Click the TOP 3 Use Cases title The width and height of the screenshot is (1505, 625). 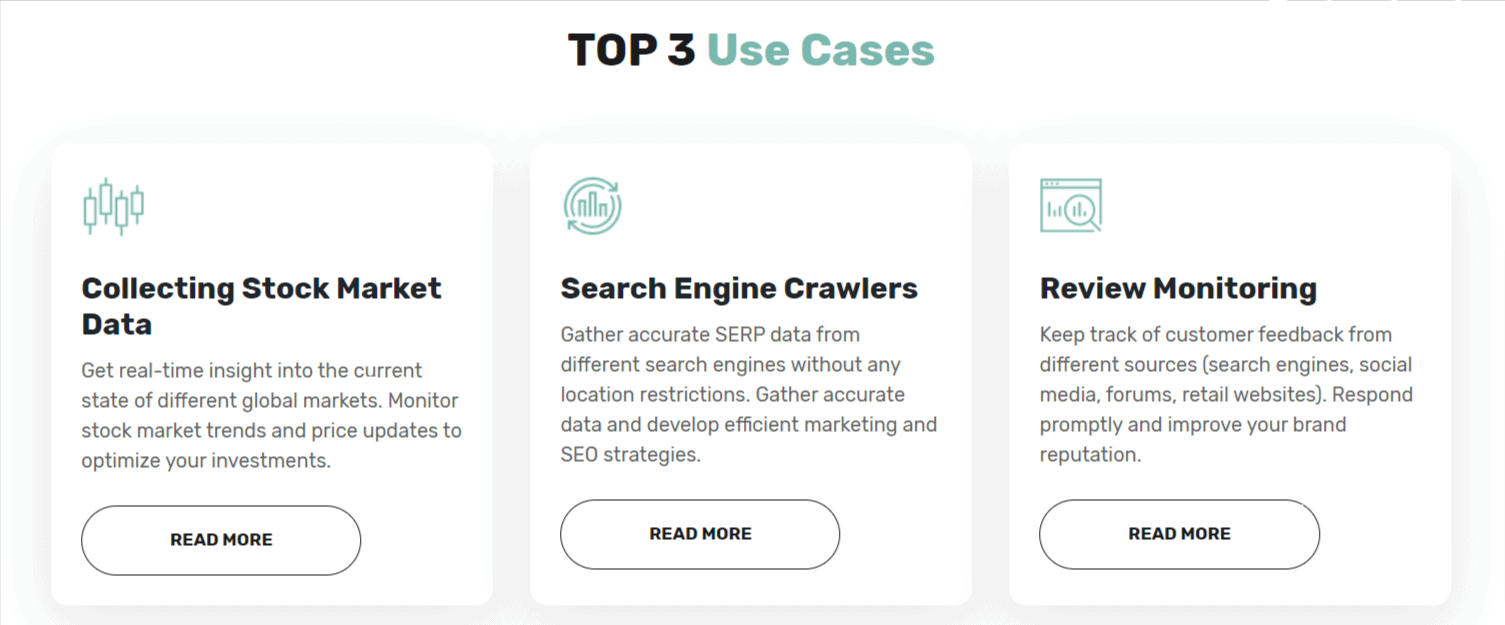click(x=751, y=49)
